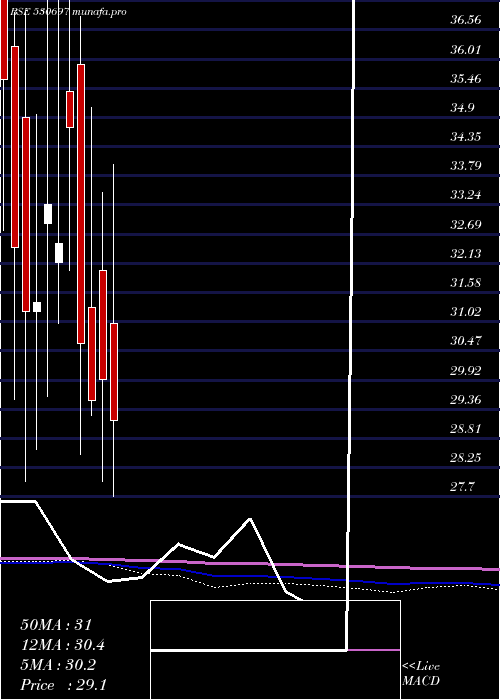
Task: Click the Price : 29.1 readout
Action: [63, 685]
